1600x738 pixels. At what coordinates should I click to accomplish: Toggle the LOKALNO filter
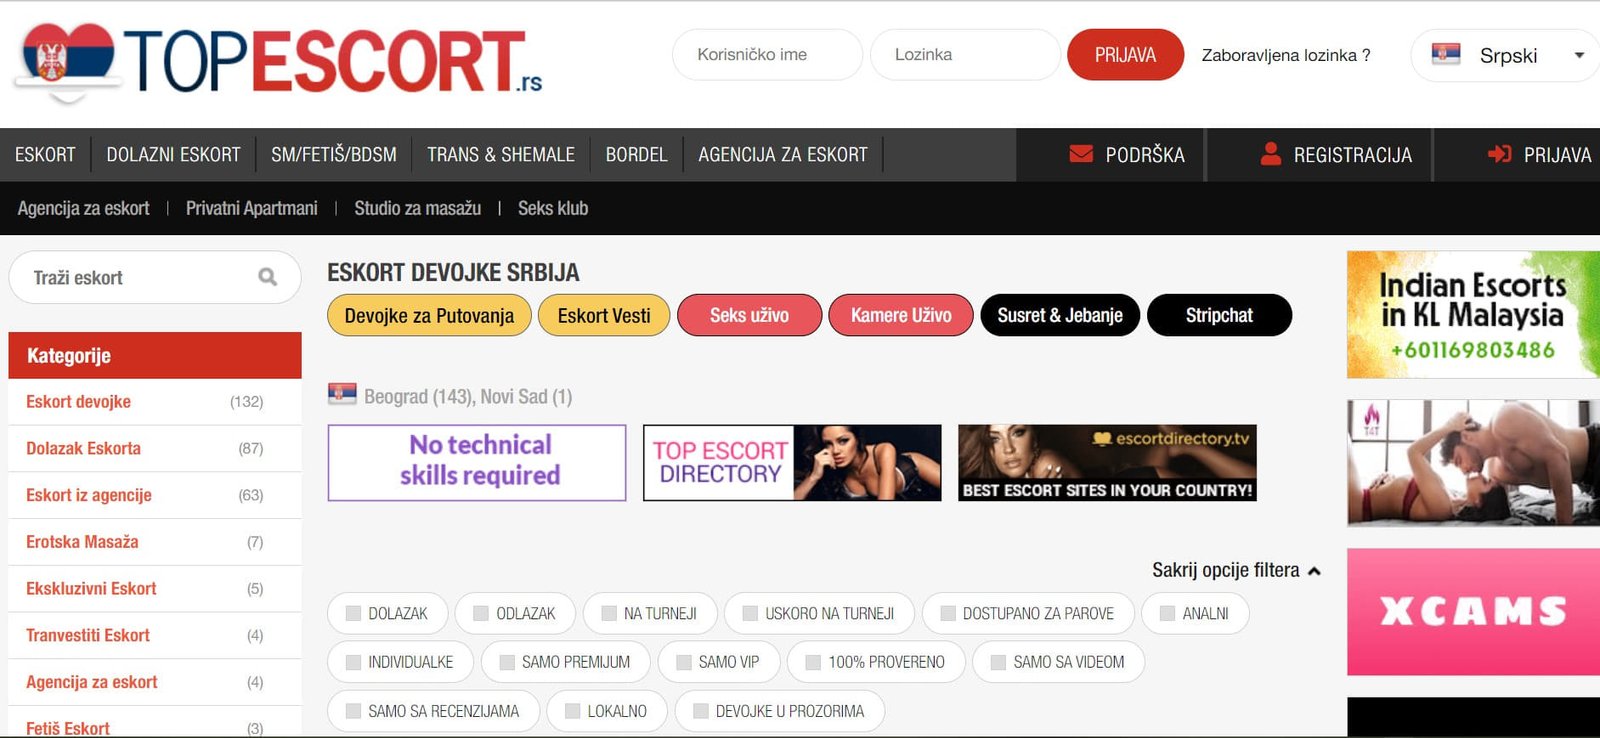pyautogui.click(x=573, y=711)
